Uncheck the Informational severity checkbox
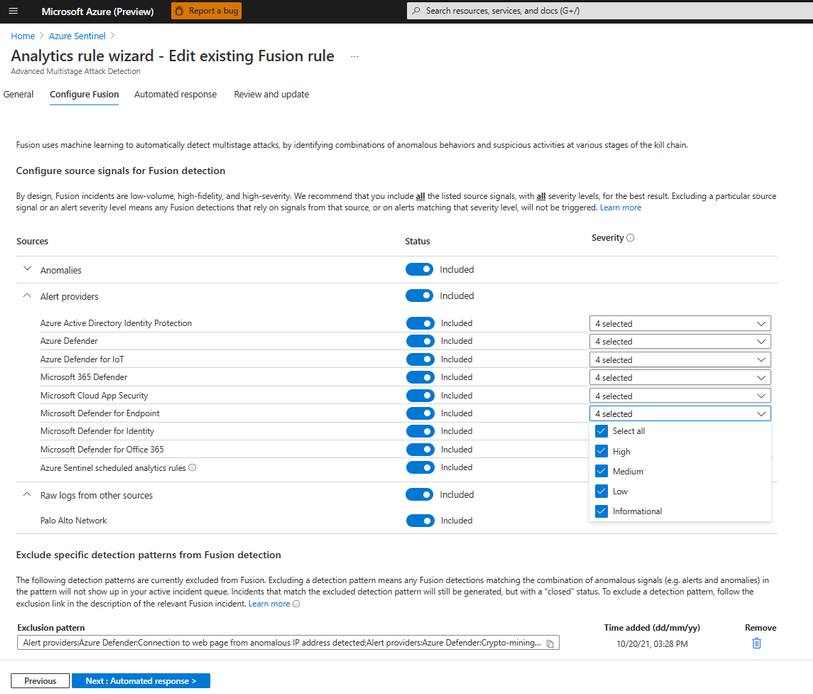Viewport: 813px width, 694px height. [601, 511]
